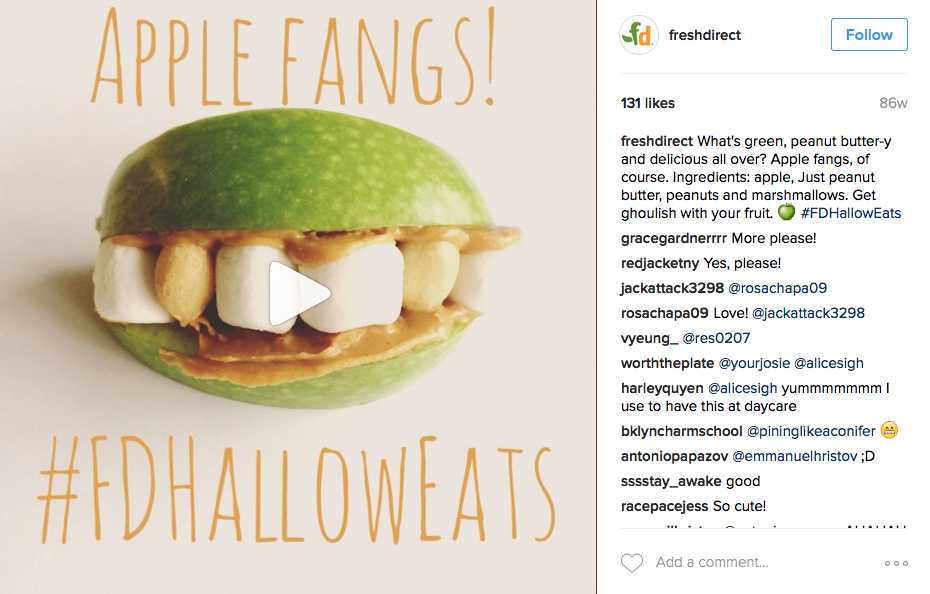Click the FreshDirect profile logo avatar
Viewport: 930px width, 594px height.
pos(639,35)
